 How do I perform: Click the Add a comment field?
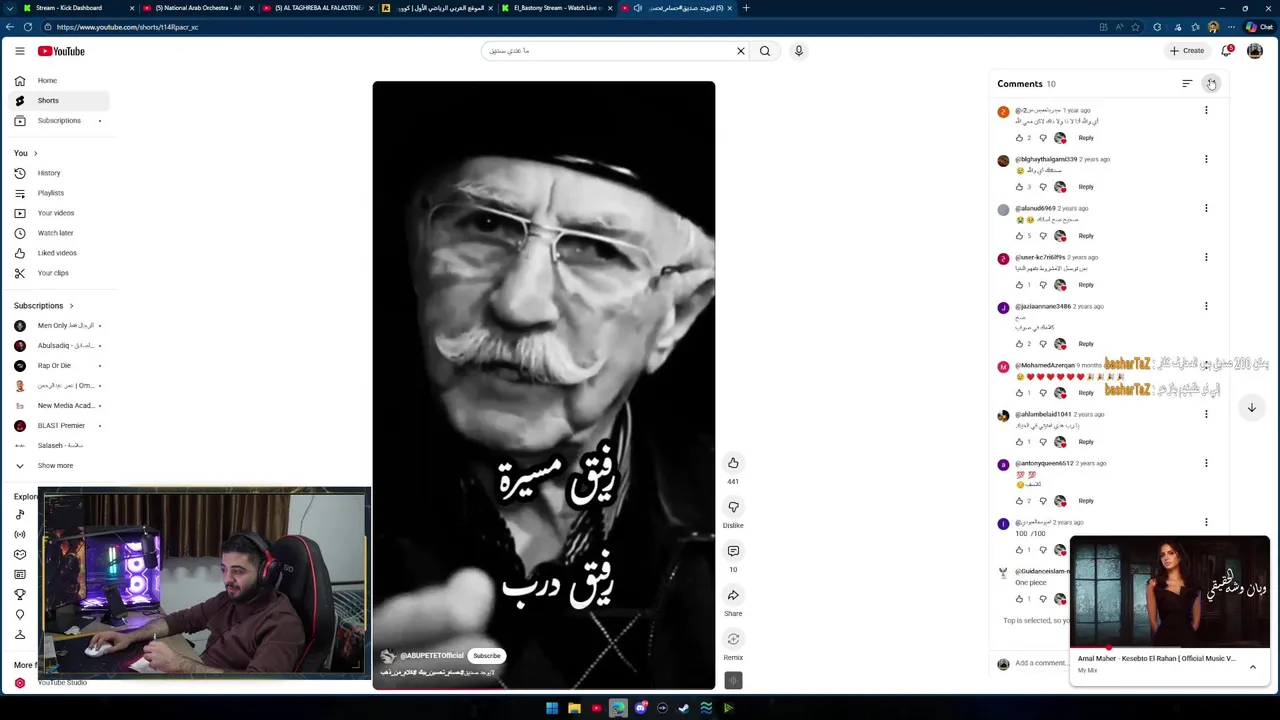1040,663
